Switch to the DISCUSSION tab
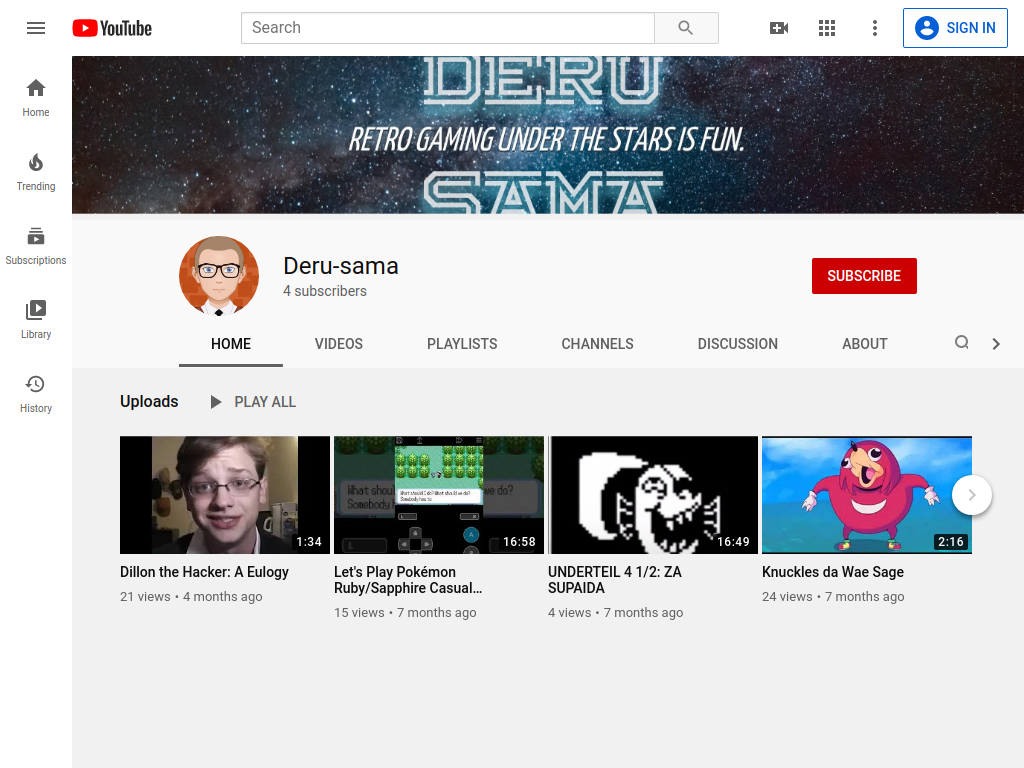Screen dimensions: 1024x768 tap(737, 344)
